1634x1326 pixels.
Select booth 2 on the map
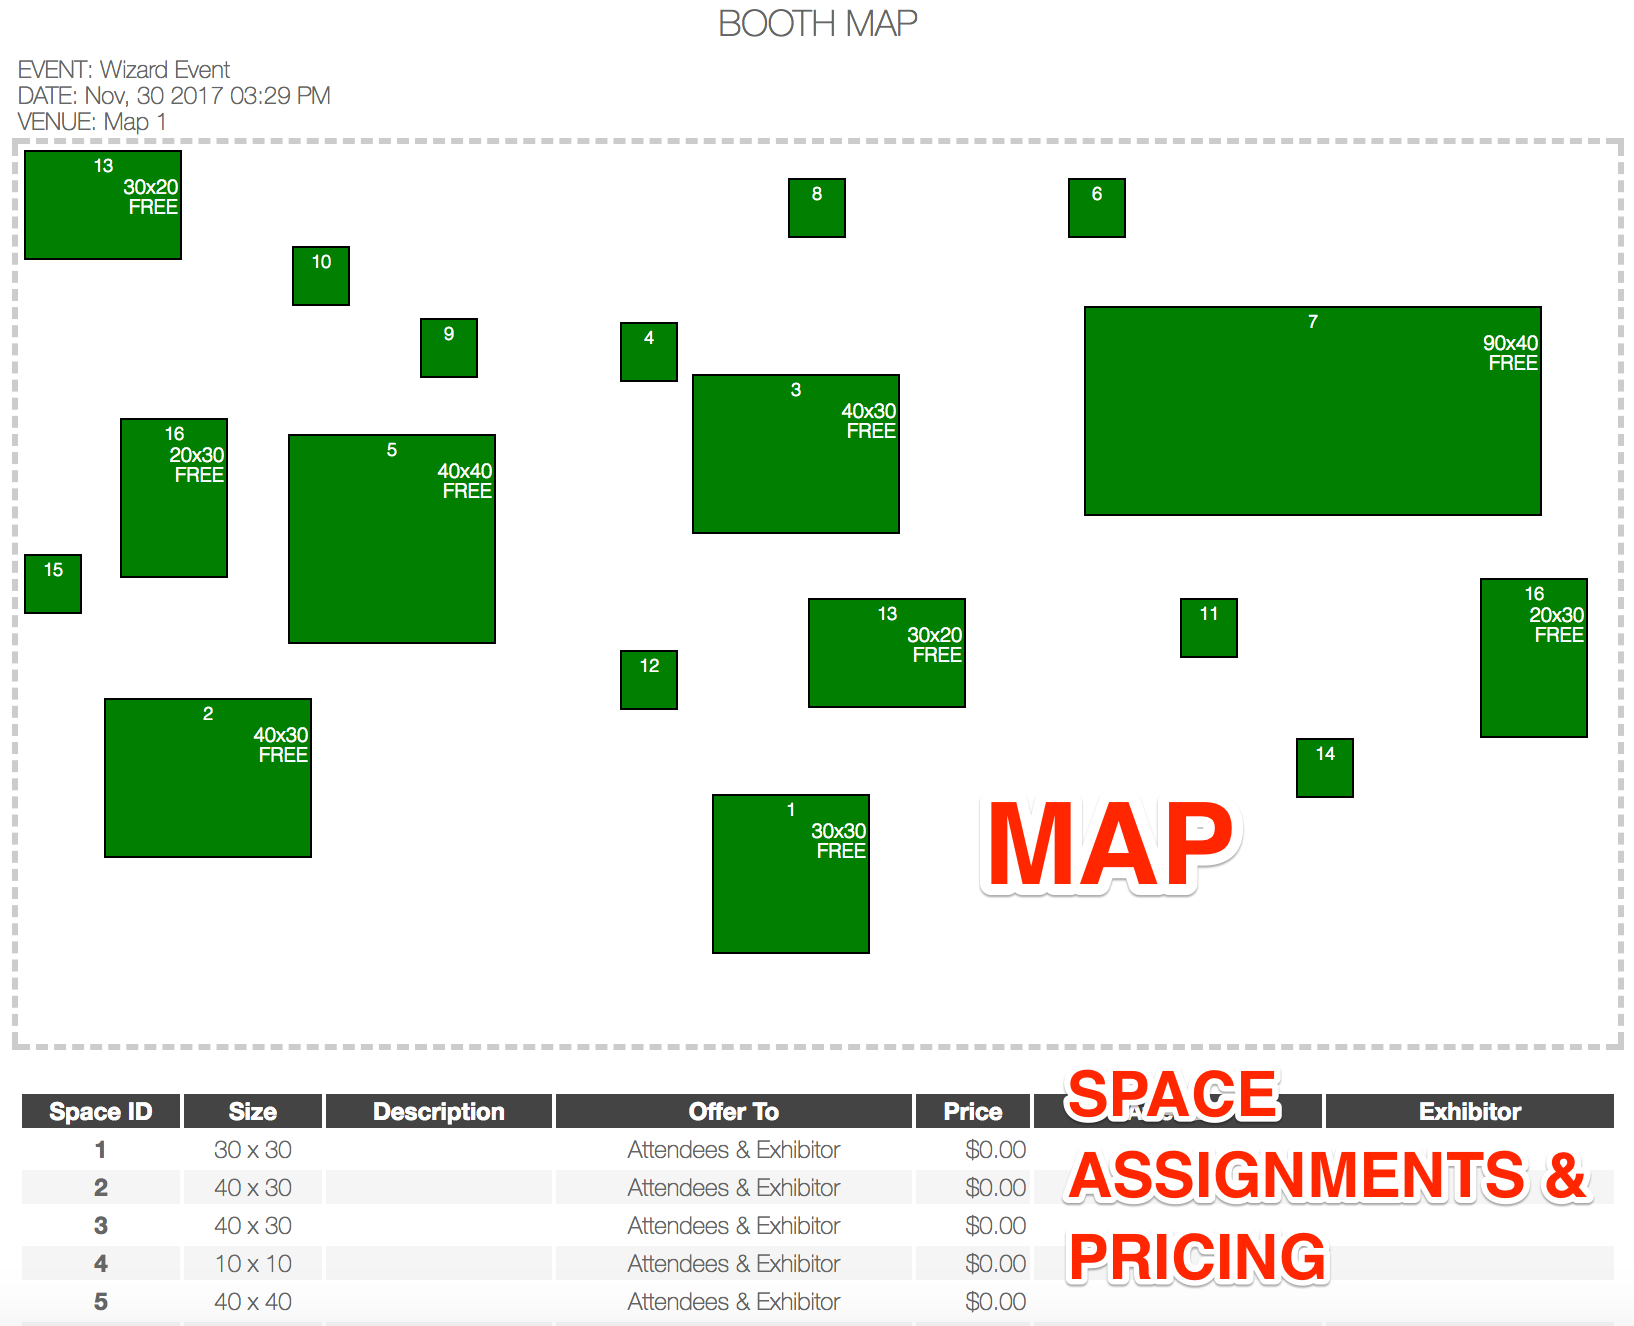[207, 778]
